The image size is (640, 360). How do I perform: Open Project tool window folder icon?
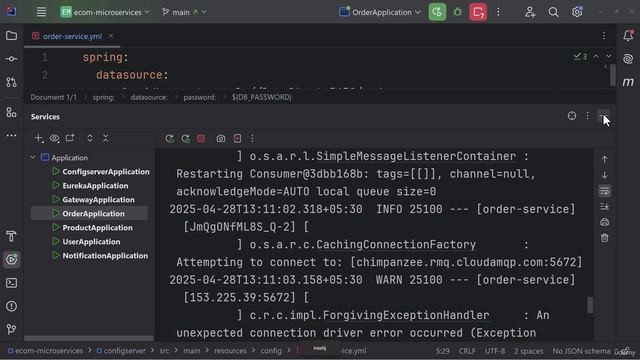coord(11,36)
